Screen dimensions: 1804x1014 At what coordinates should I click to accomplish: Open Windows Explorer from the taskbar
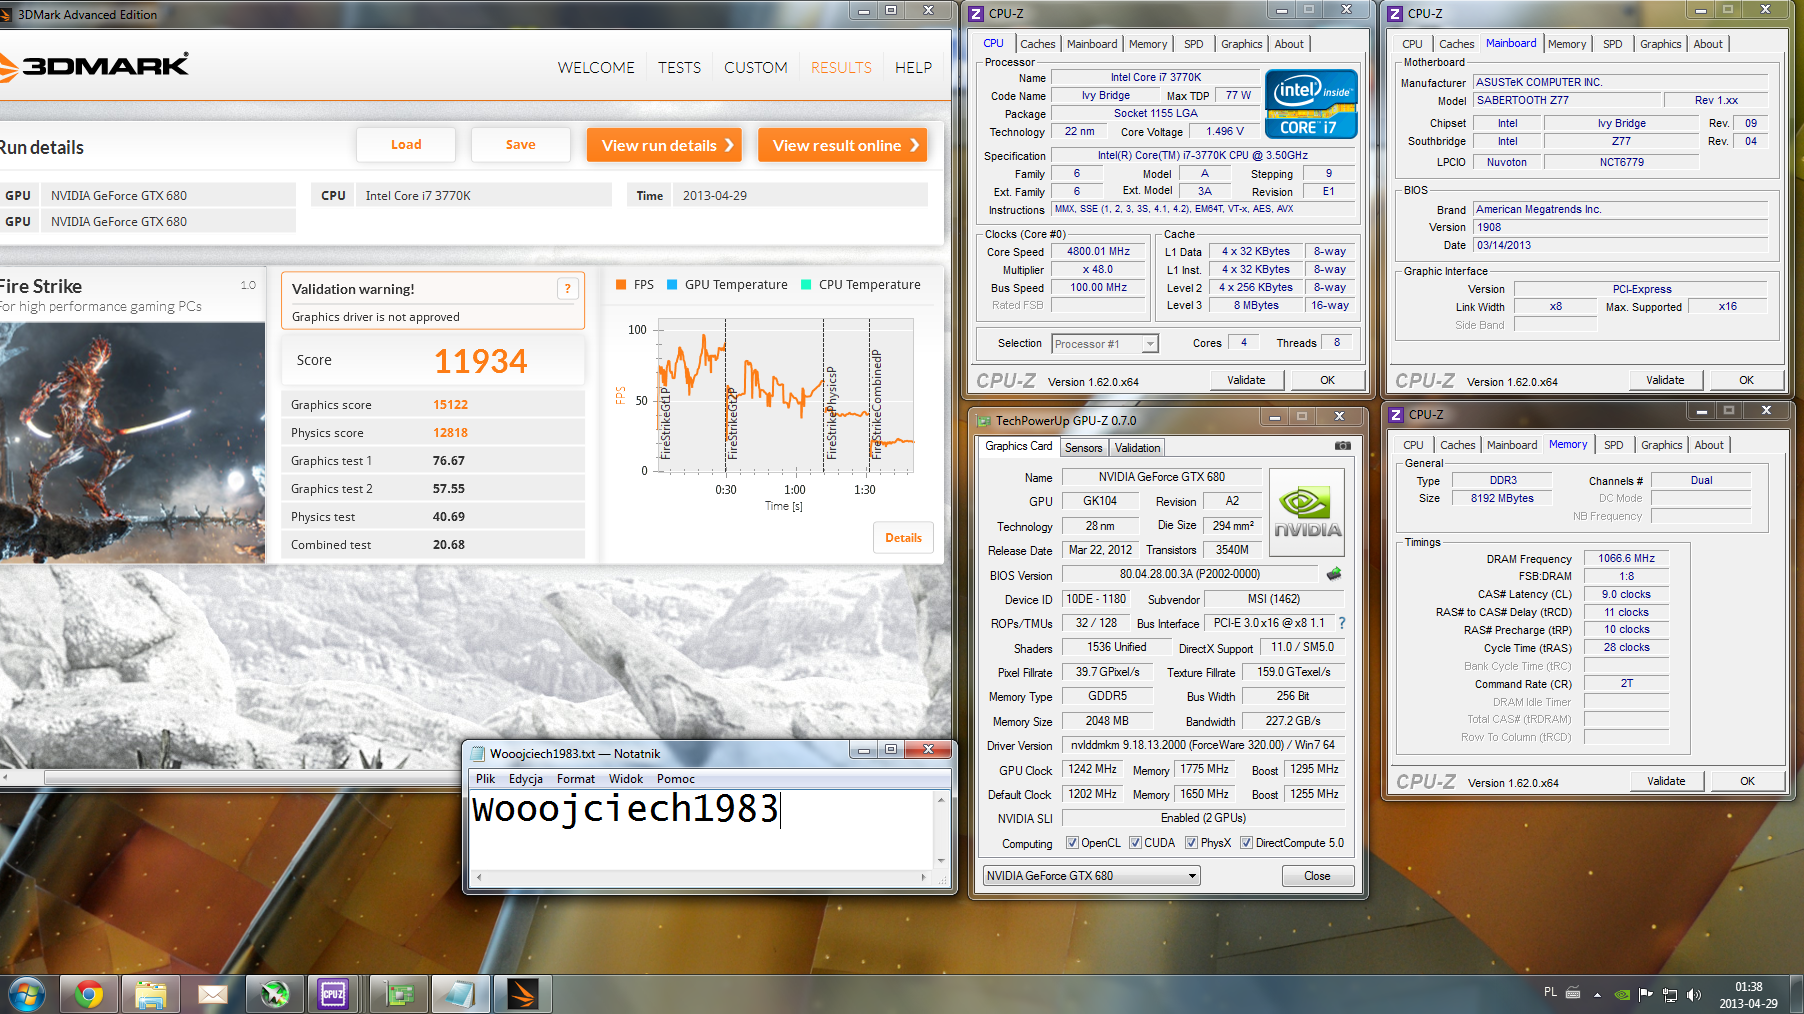tap(151, 994)
